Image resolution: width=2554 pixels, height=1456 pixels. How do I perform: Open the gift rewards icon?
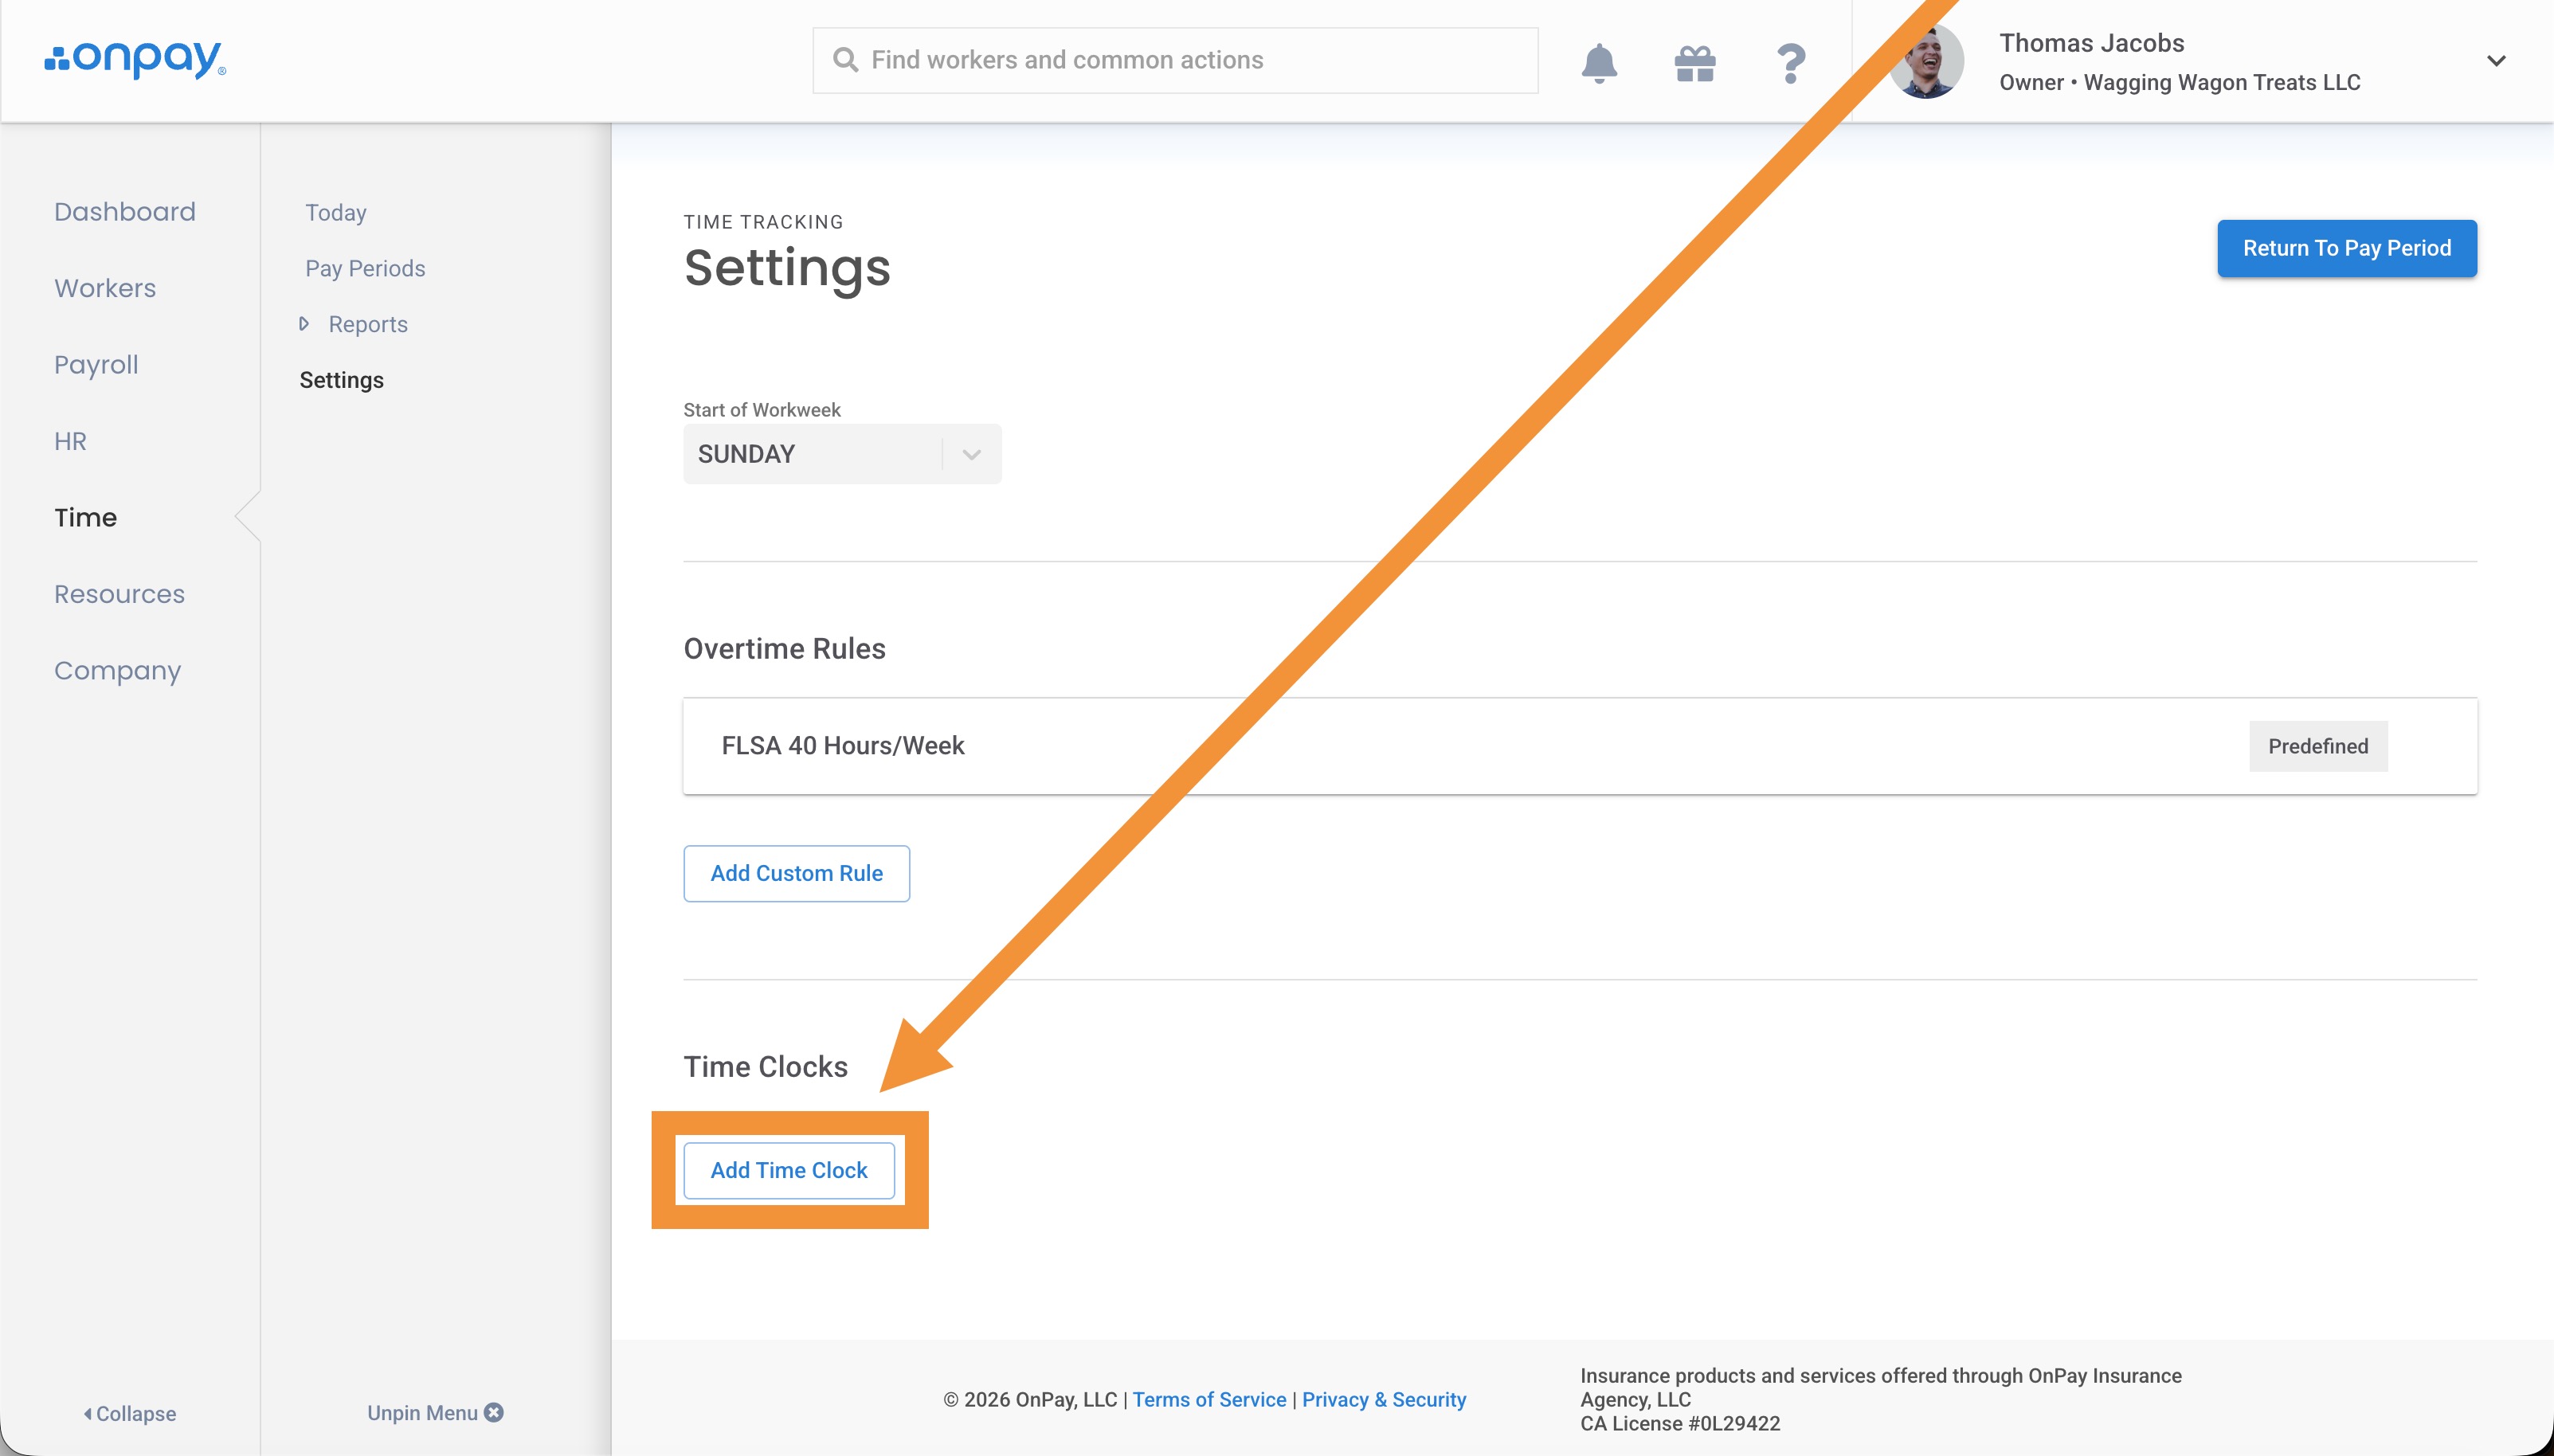coord(1695,63)
